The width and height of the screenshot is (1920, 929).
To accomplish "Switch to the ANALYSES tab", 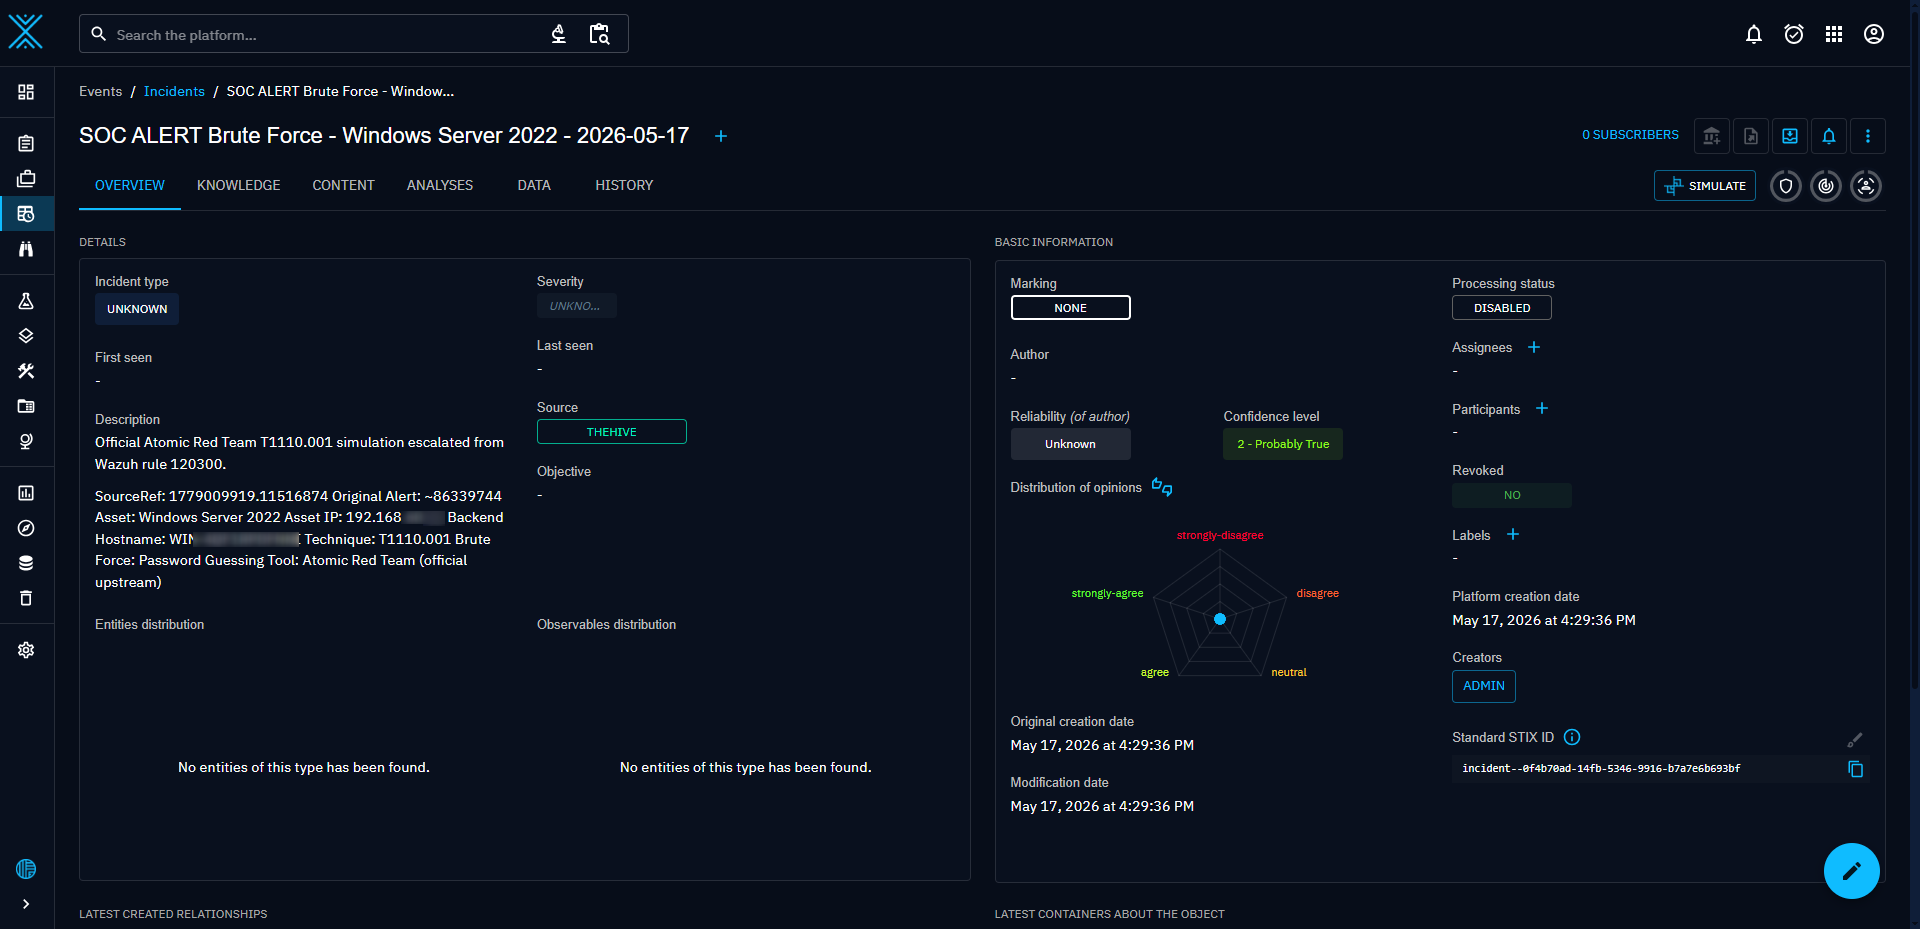I will [x=440, y=185].
